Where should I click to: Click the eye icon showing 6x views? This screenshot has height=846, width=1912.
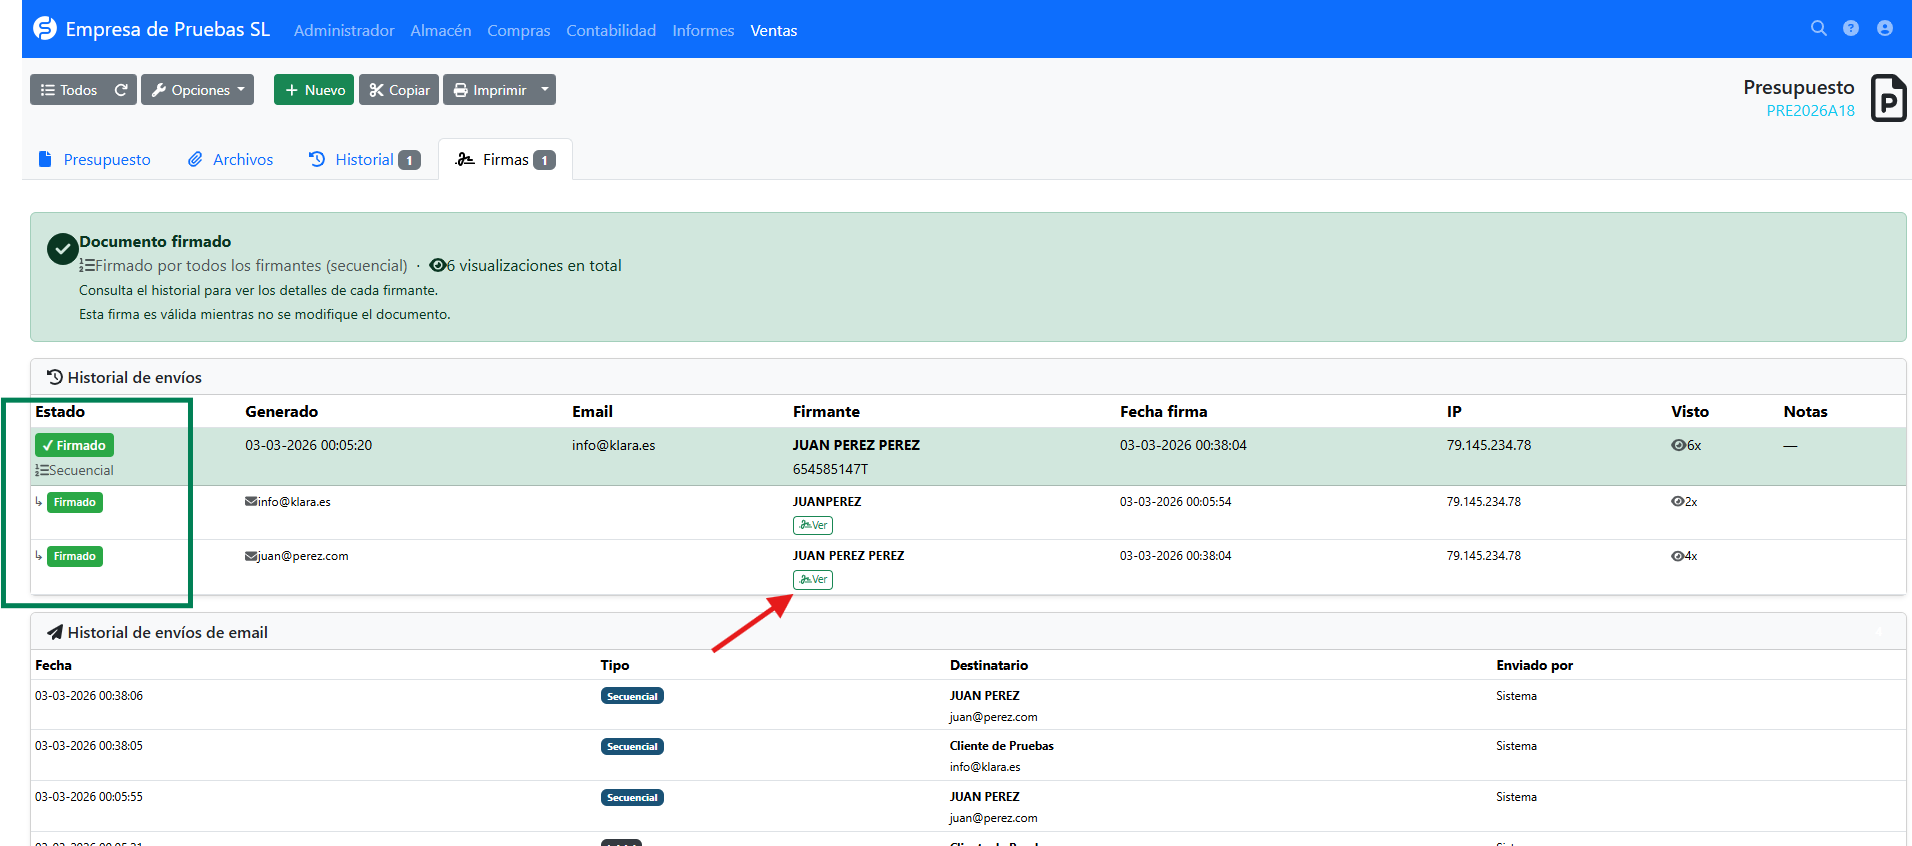pos(1678,446)
